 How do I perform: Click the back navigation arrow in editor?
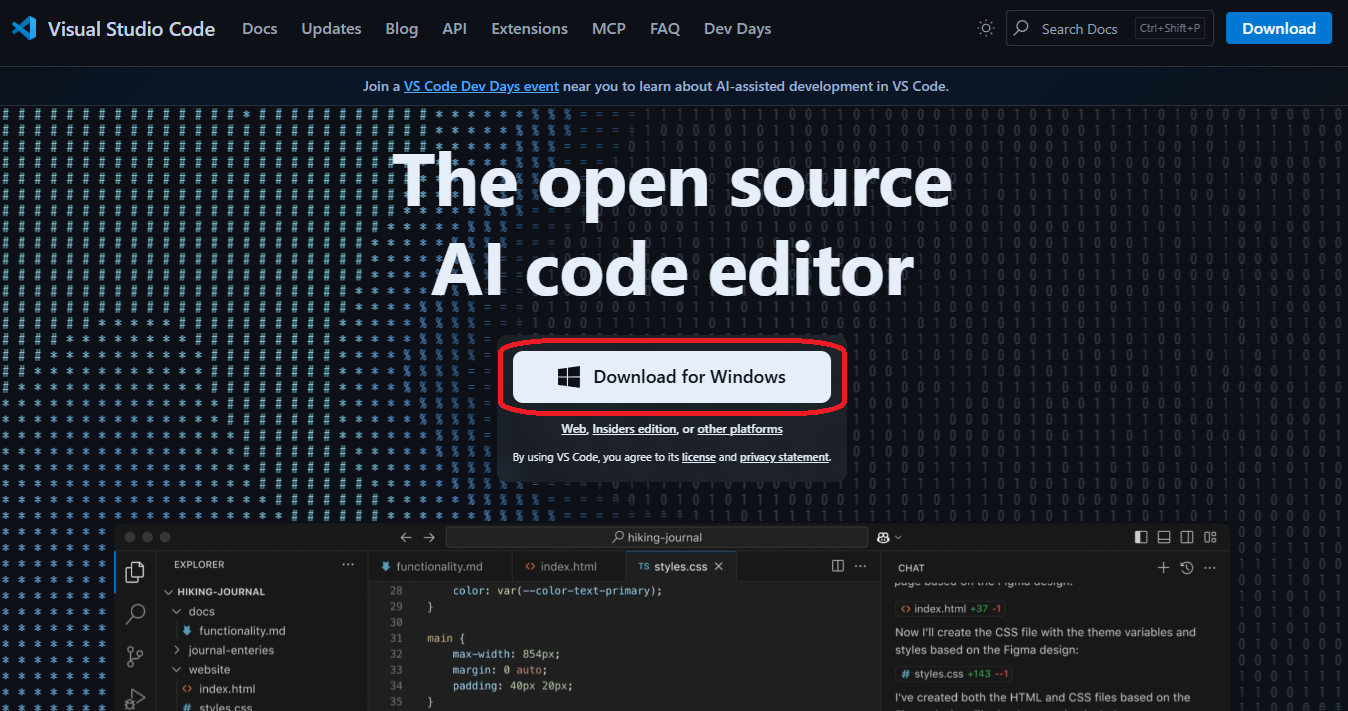pyautogui.click(x=406, y=537)
